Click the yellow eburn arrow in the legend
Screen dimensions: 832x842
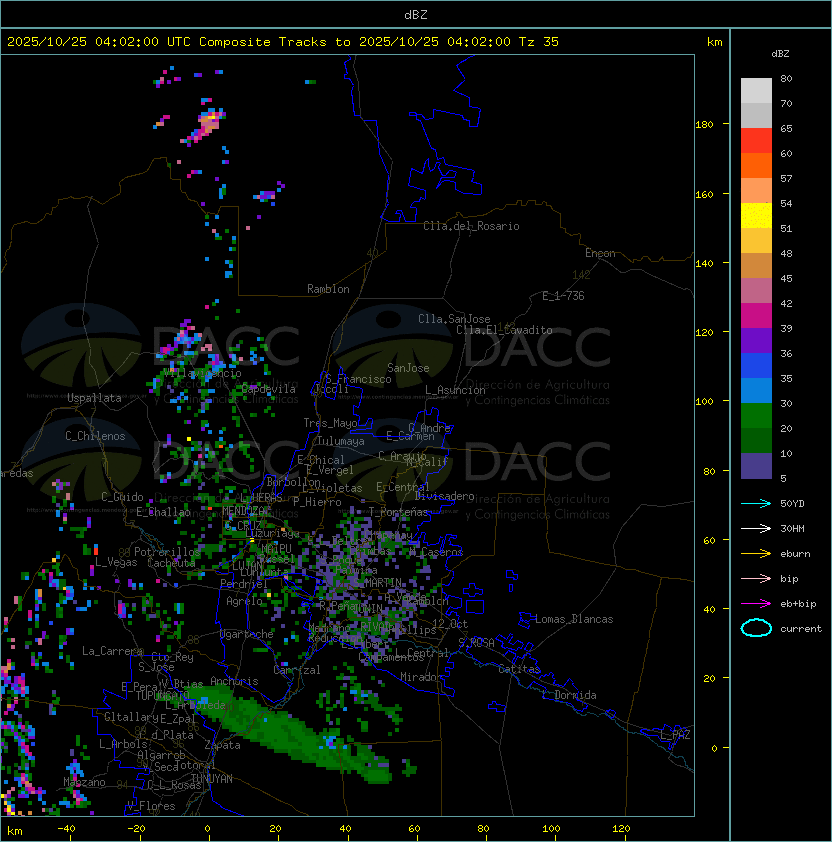pos(756,553)
